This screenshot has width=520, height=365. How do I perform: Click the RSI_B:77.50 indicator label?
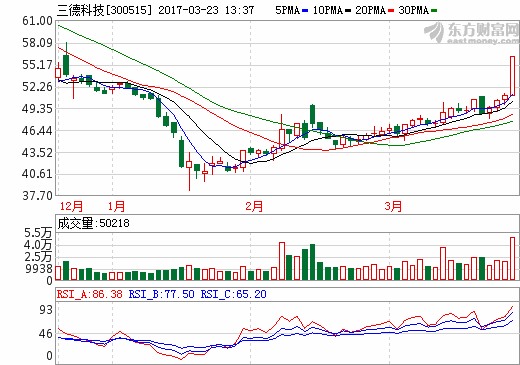pyautogui.click(x=162, y=294)
